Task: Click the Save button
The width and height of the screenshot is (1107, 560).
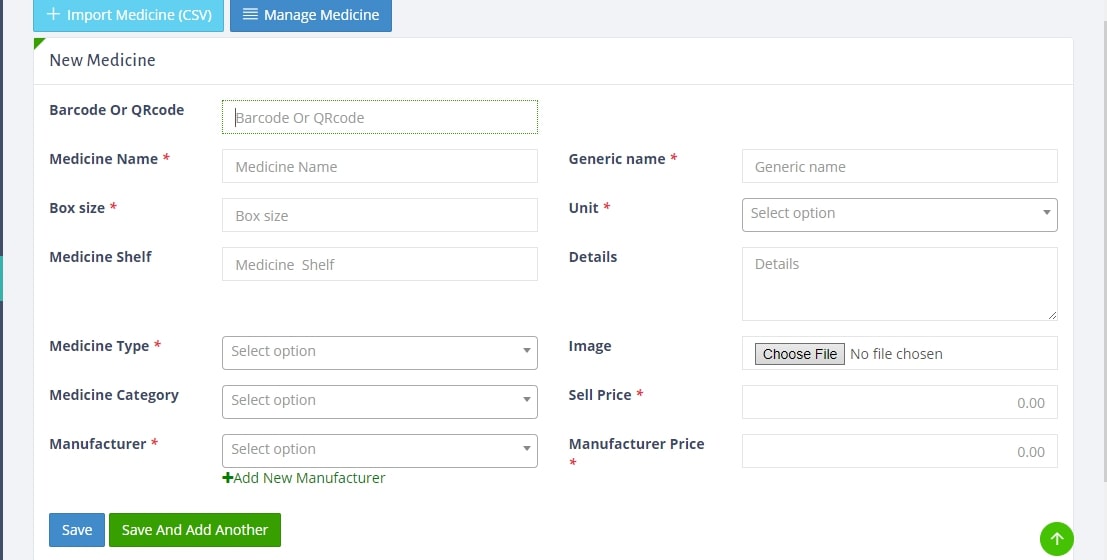Action: point(77,530)
